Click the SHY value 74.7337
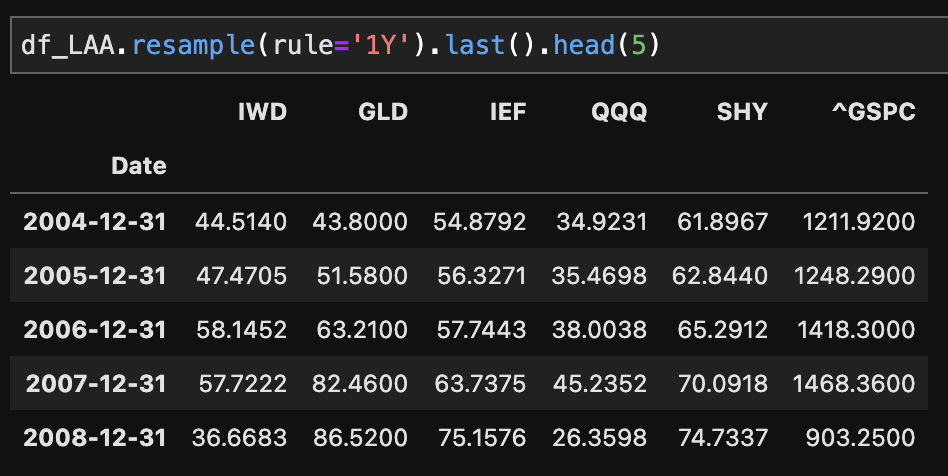948x476 pixels. (723, 437)
